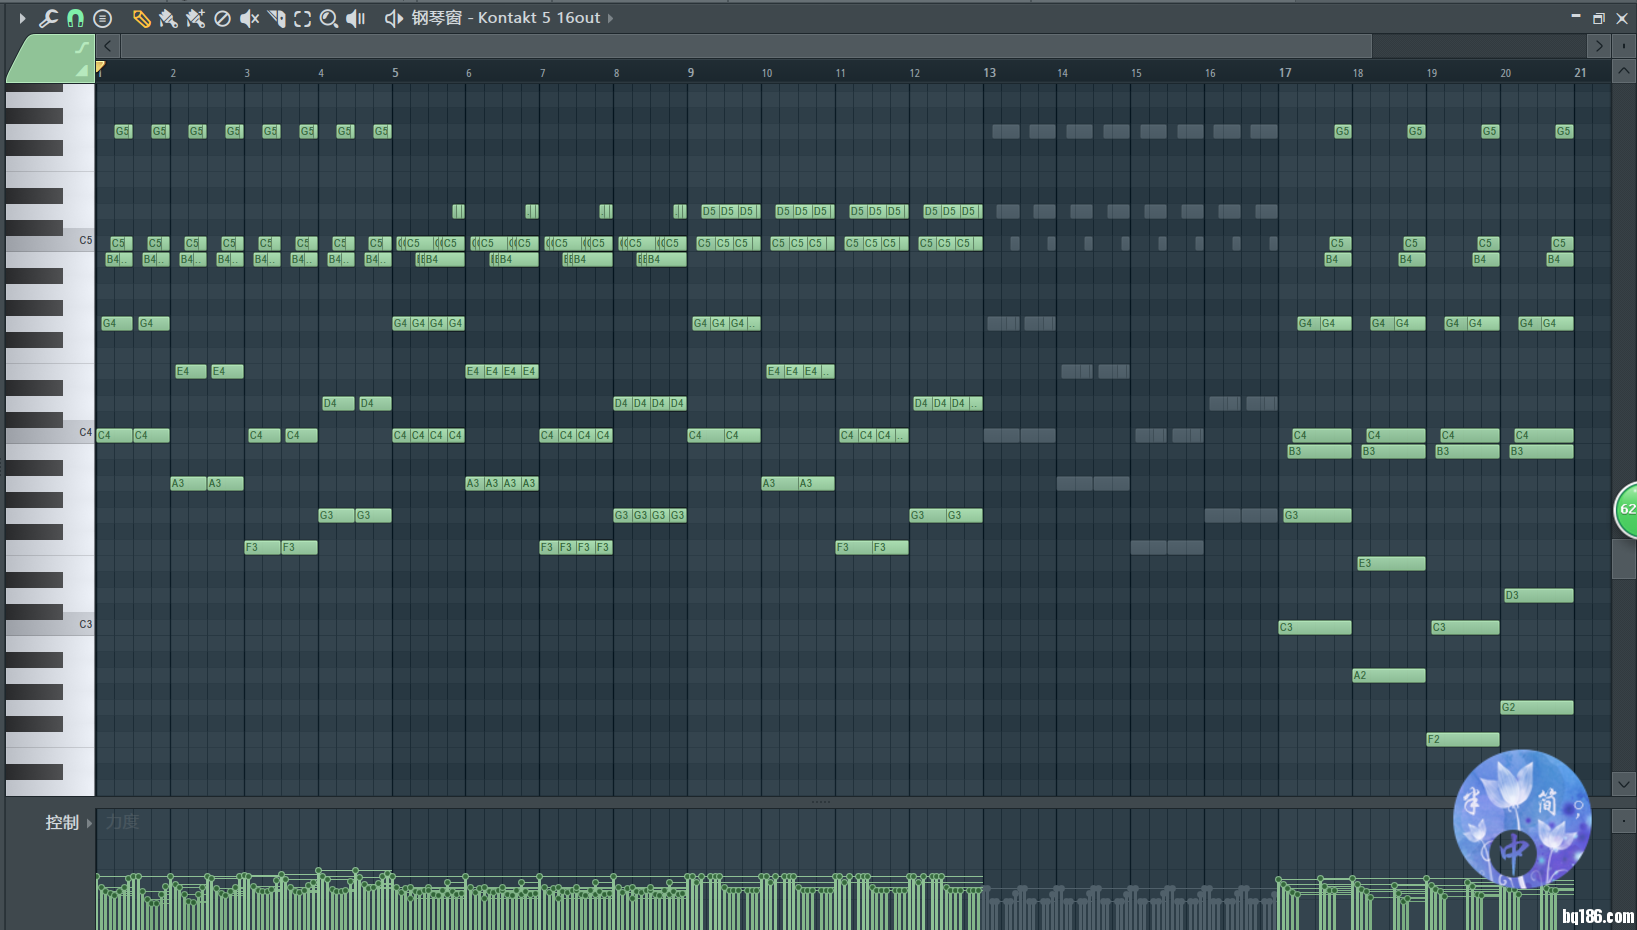Click the green 62 badge at right edge
1637x930 pixels.
1627,509
